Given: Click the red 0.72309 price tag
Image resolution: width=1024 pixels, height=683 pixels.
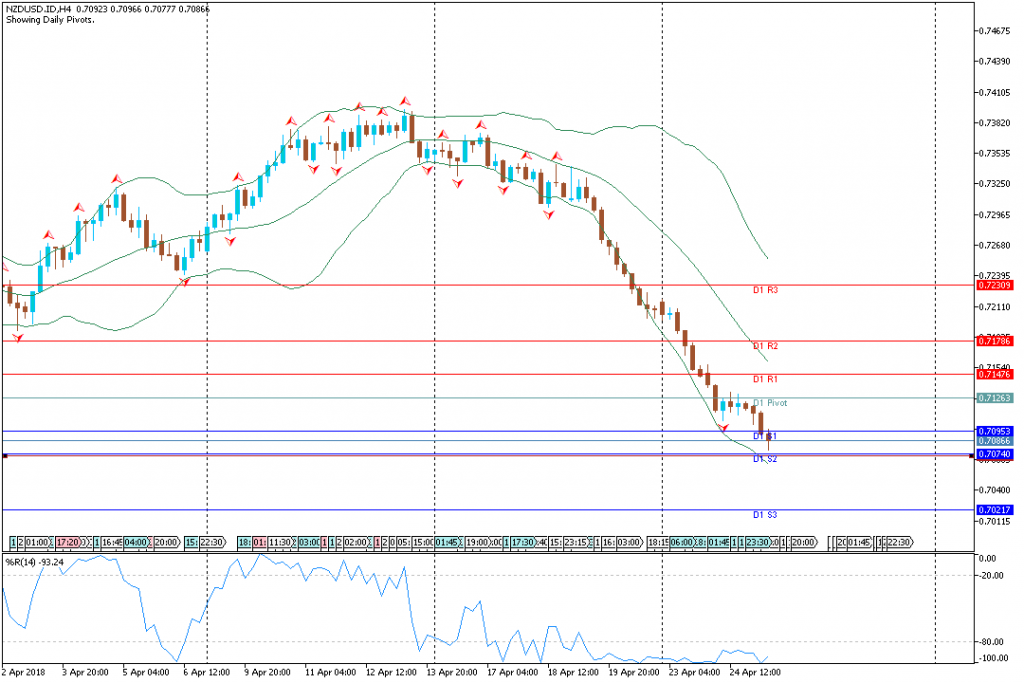Looking at the screenshot, I should click(x=996, y=286).
